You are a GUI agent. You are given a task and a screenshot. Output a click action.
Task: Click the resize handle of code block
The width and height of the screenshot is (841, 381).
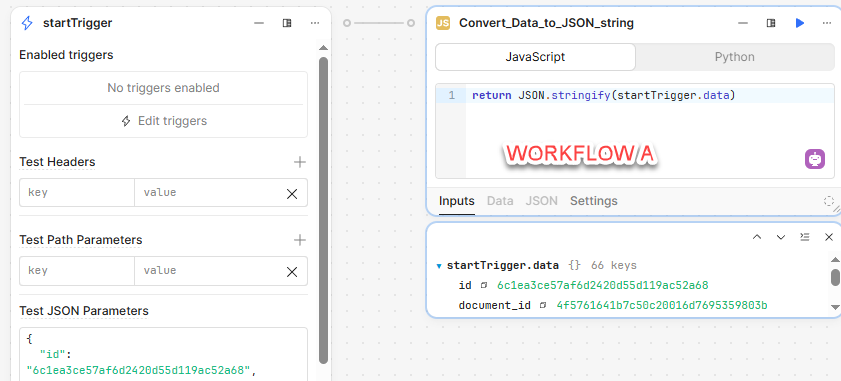[836, 210]
